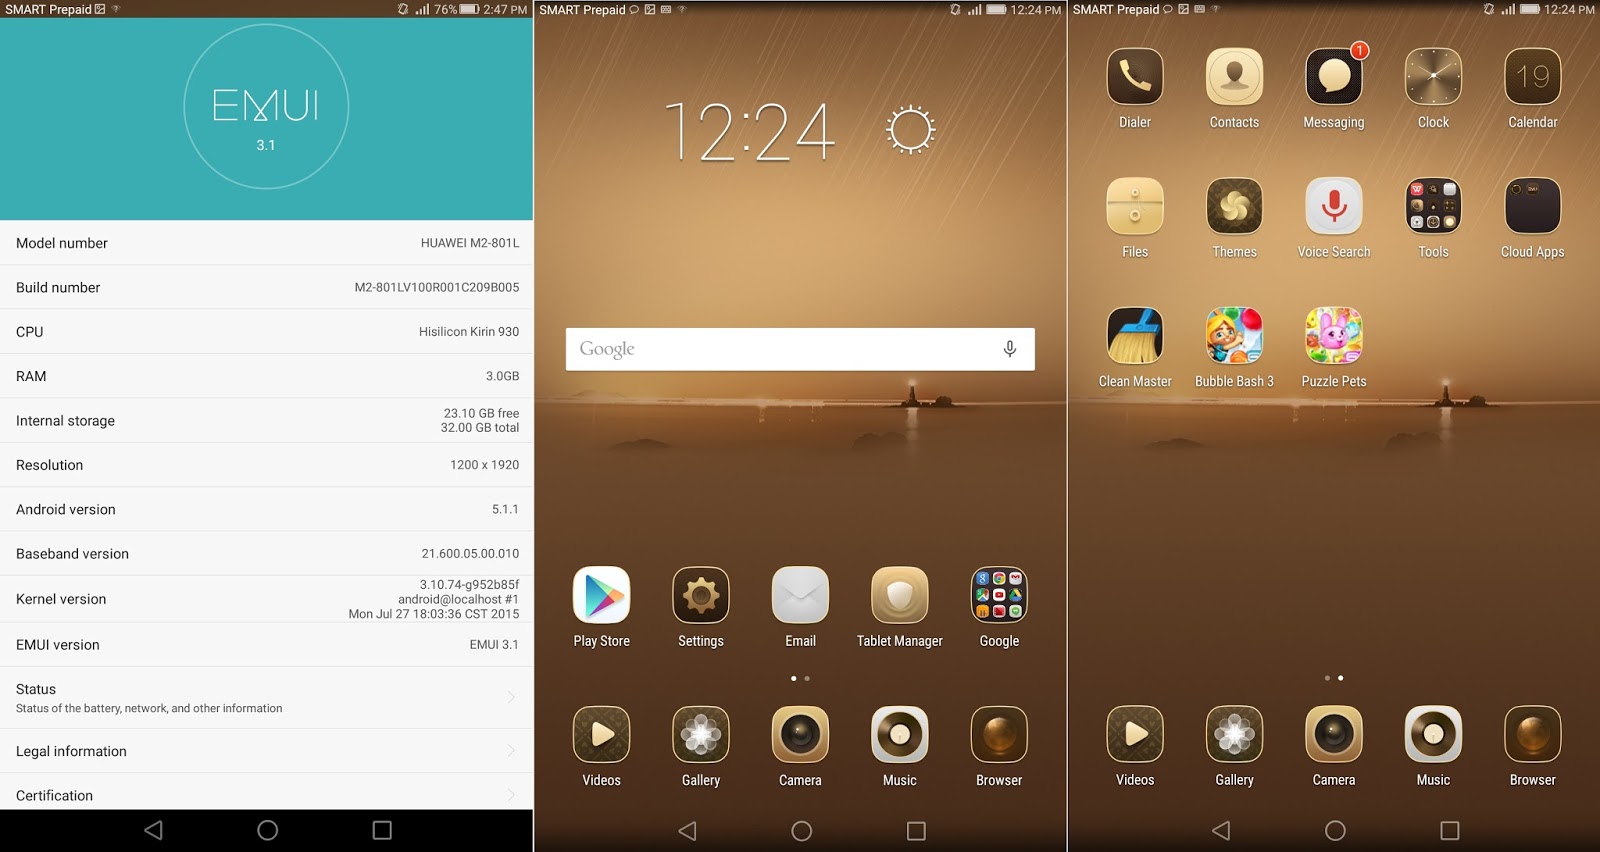Screen dimensions: 1600x852
Task: Open Videos in middle screen dock
Action: 601,735
